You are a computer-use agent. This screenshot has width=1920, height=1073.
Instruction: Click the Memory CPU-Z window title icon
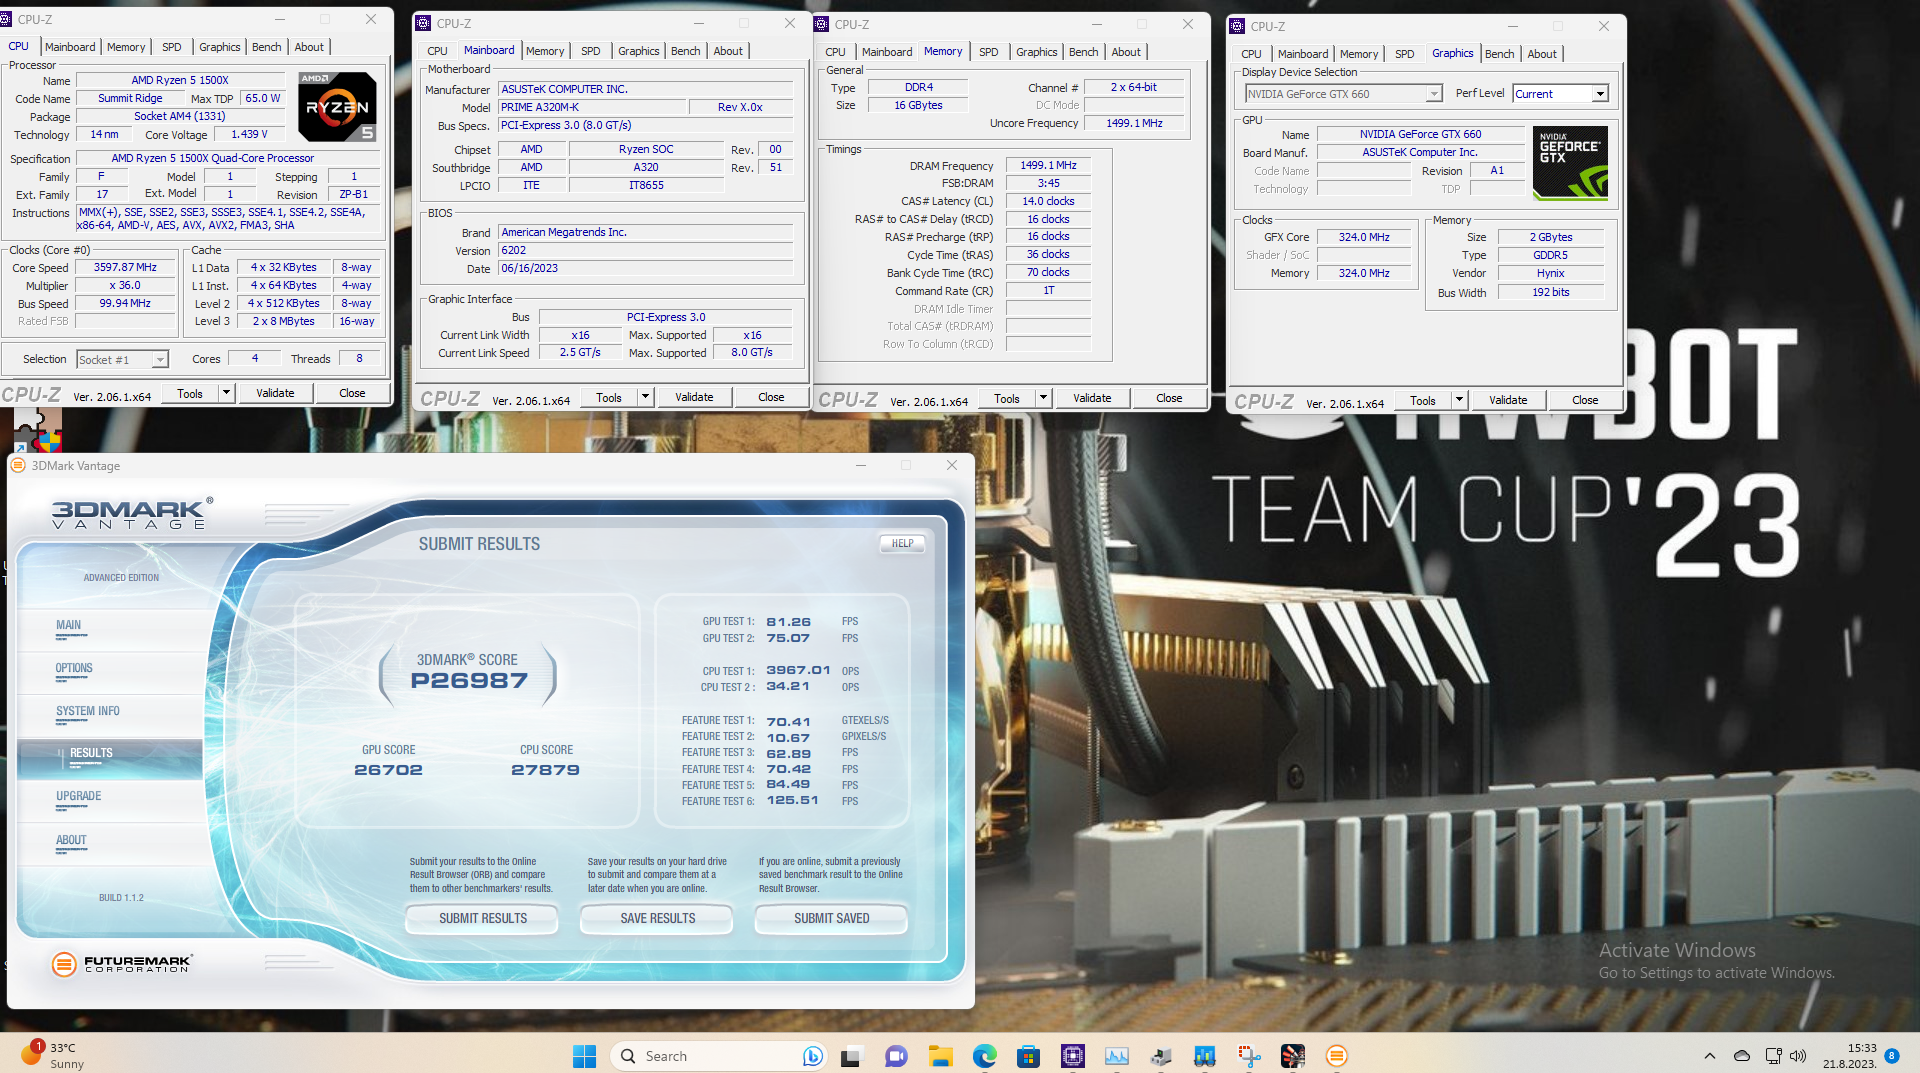pyautogui.click(x=821, y=24)
